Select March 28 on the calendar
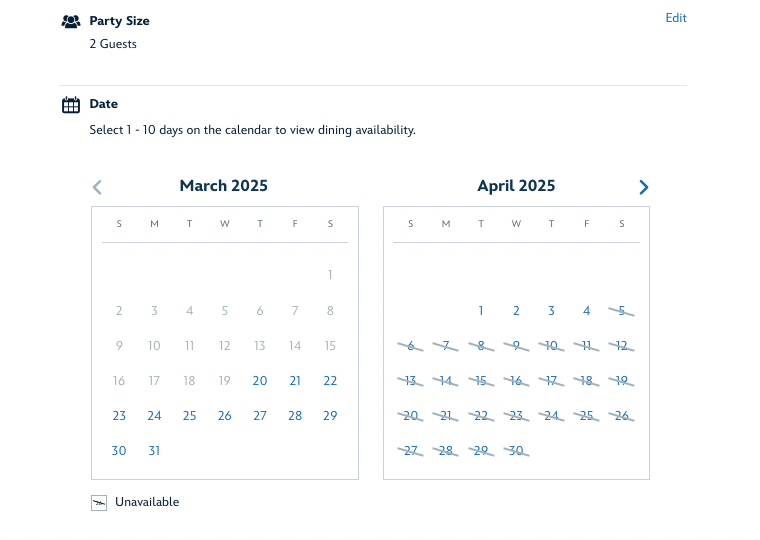This screenshot has width=760, height=540. pos(295,416)
